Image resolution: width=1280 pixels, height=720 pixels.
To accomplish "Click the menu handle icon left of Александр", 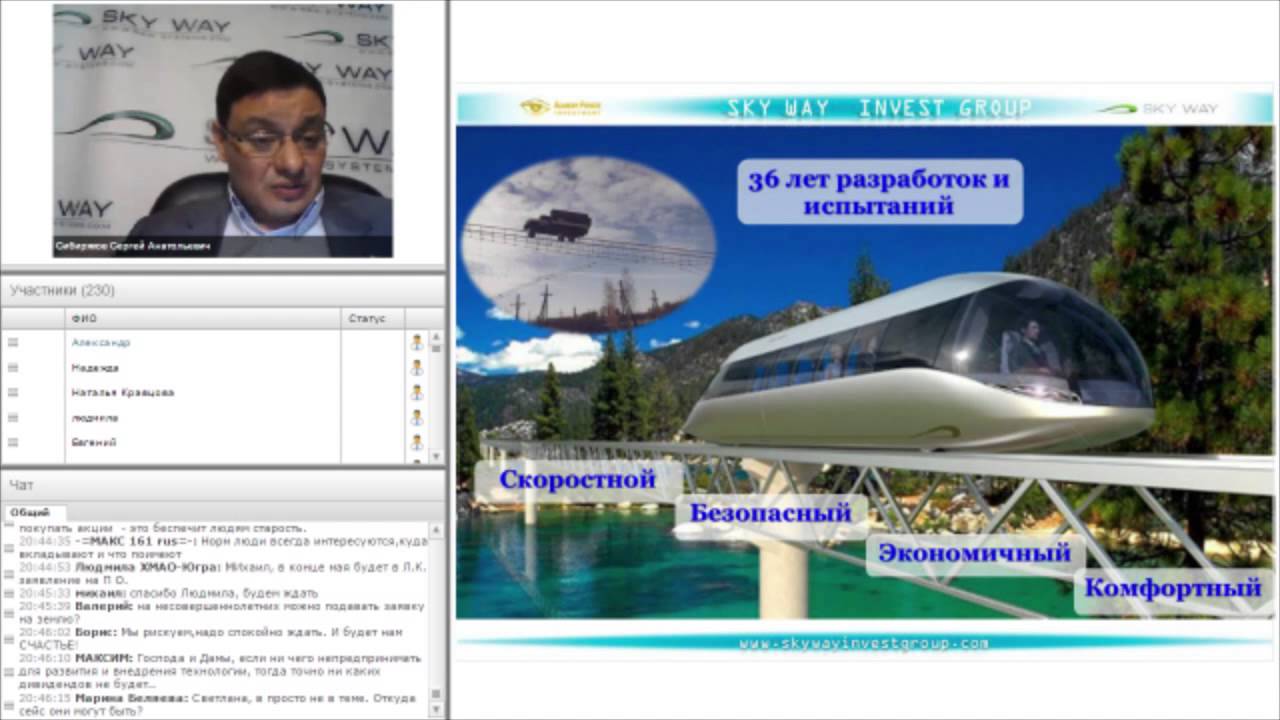I will click(x=13, y=342).
